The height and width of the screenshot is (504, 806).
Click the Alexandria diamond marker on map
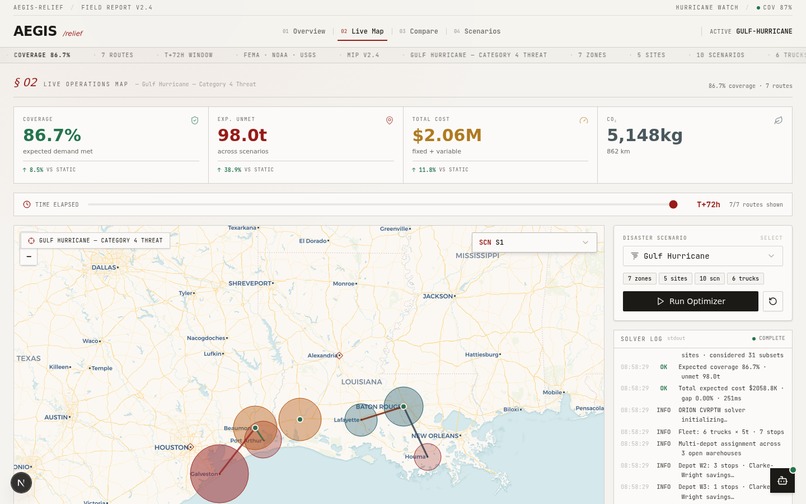coord(339,355)
